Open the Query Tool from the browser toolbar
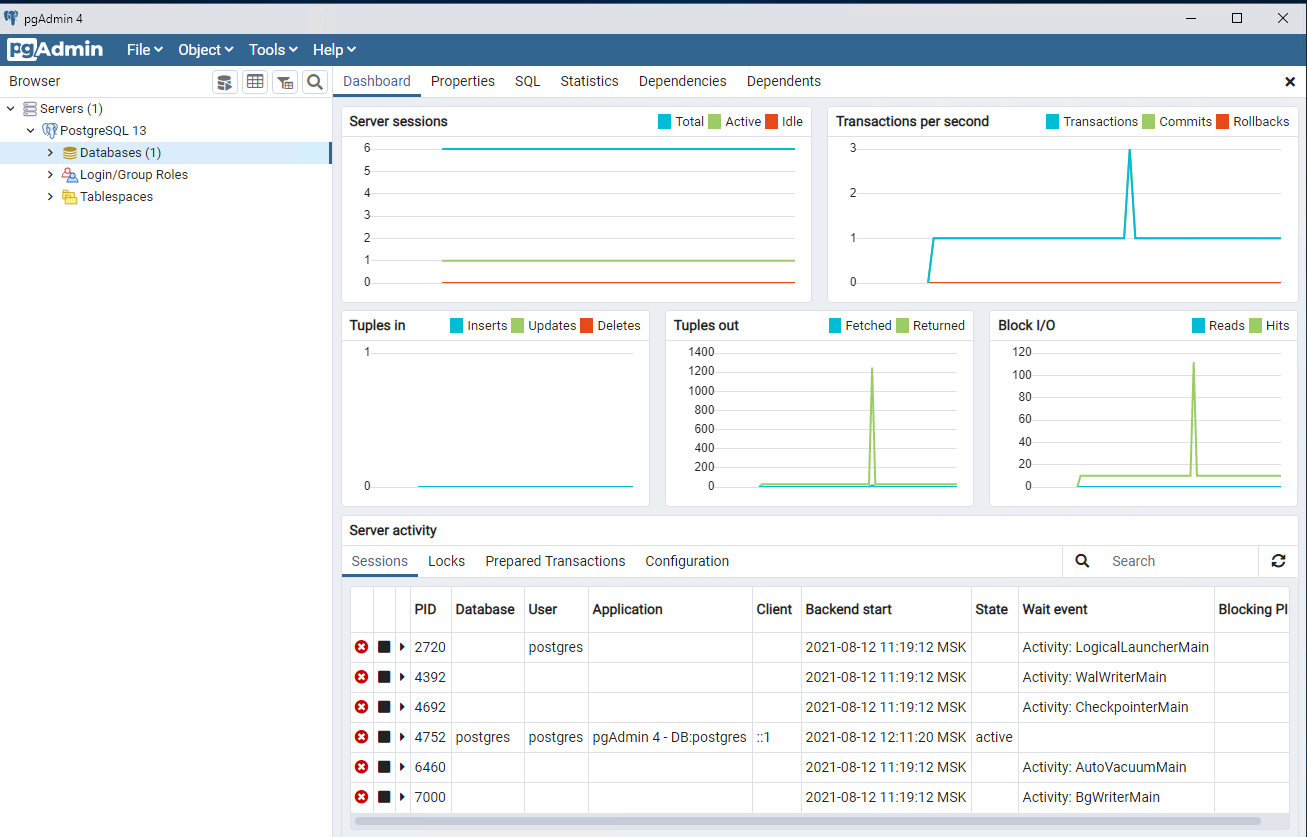Image resolution: width=1307 pixels, height=837 pixels. point(224,82)
